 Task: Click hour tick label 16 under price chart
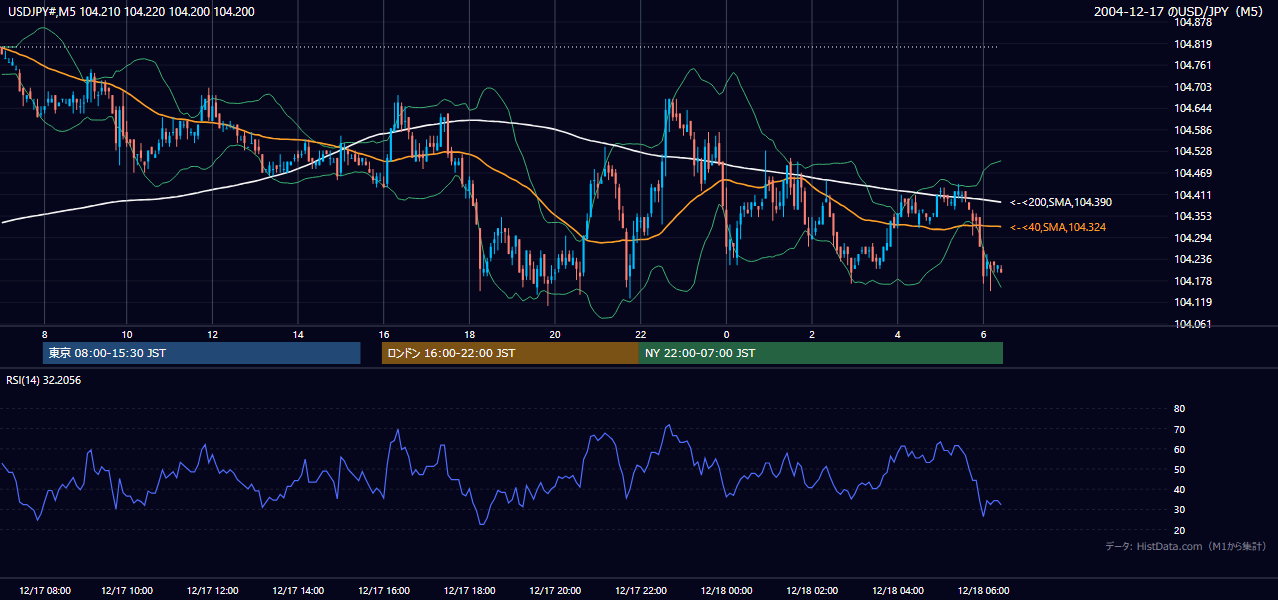[384, 334]
